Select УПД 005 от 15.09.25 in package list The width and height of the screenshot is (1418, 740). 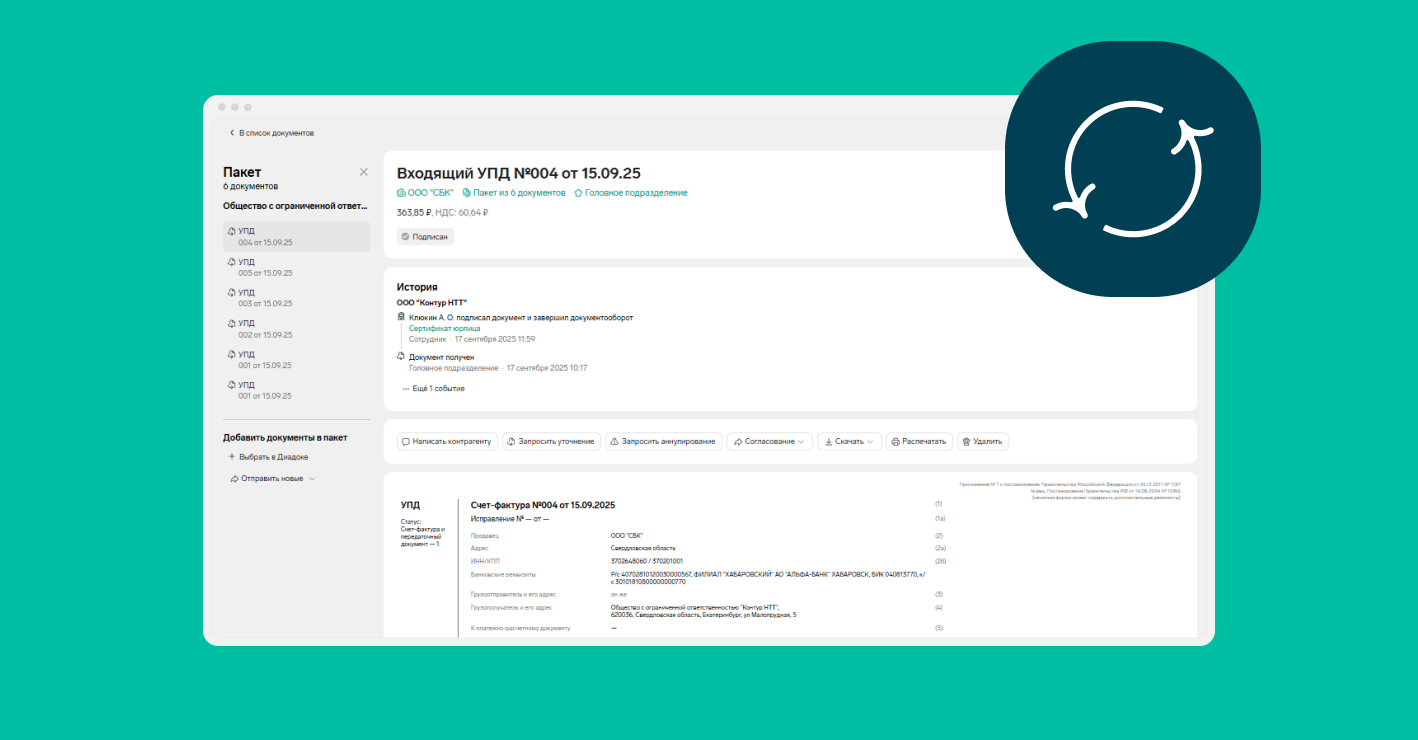(x=264, y=267)
